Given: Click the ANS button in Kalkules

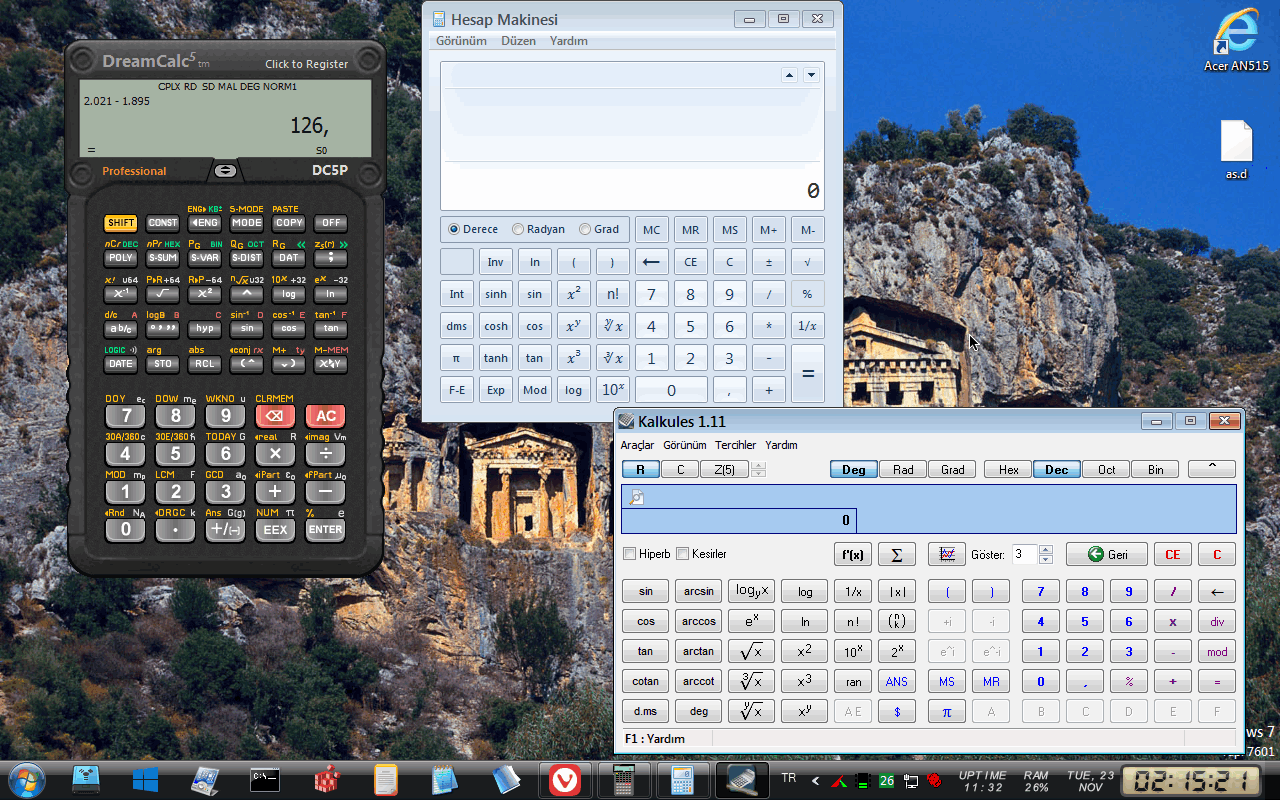Looking at the screenshot, I should 896,682.
